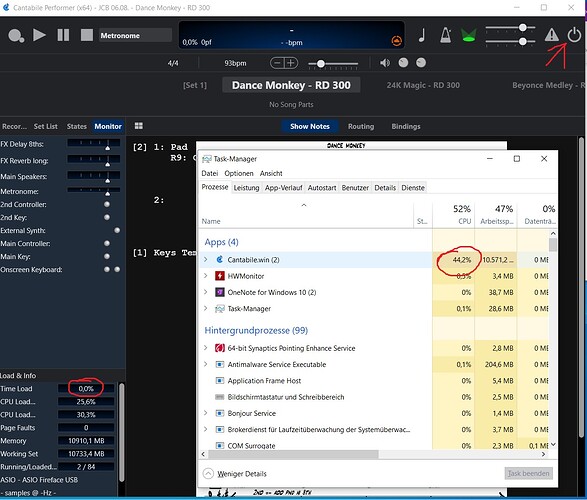Click the 2nd Controller activity indicator
This screenshot has height=500, width=587.
click(x=107, y=204)
